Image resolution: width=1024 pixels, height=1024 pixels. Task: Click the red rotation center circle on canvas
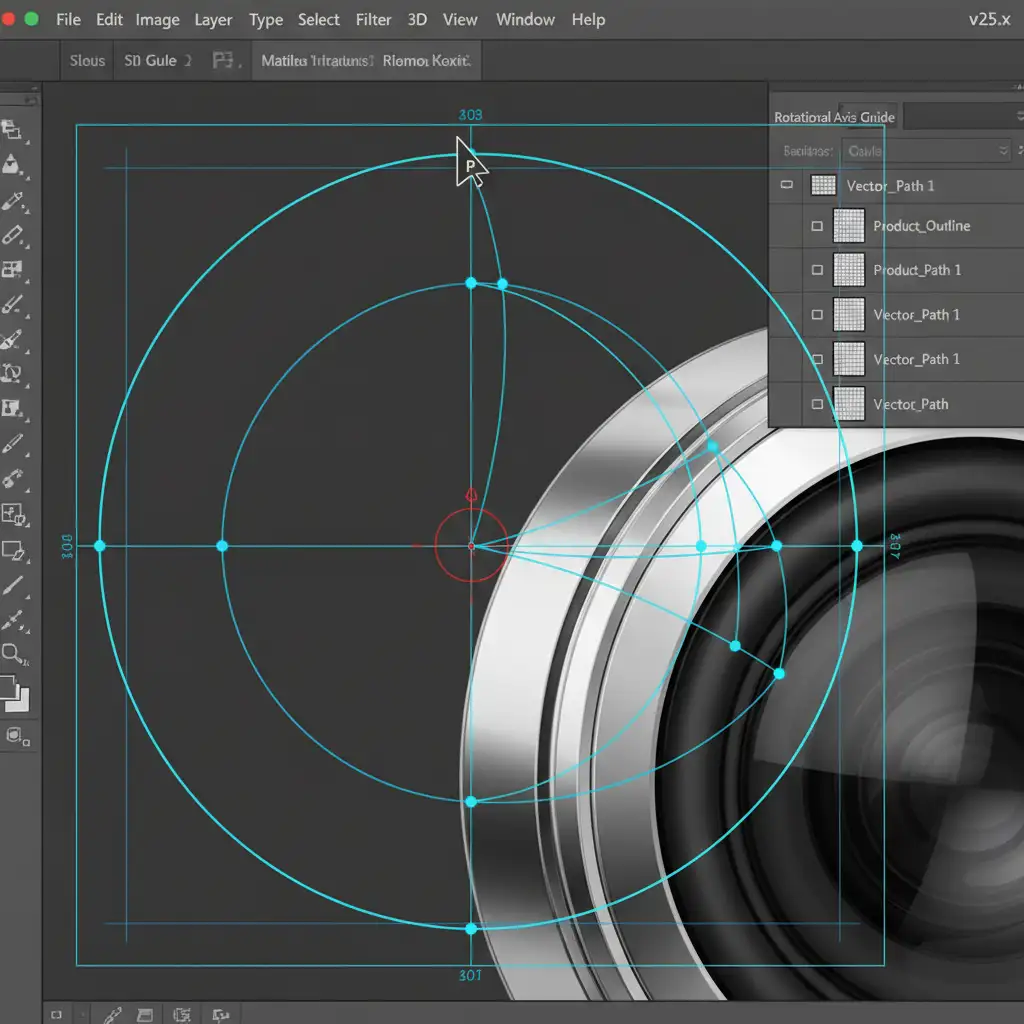(471, 545)
